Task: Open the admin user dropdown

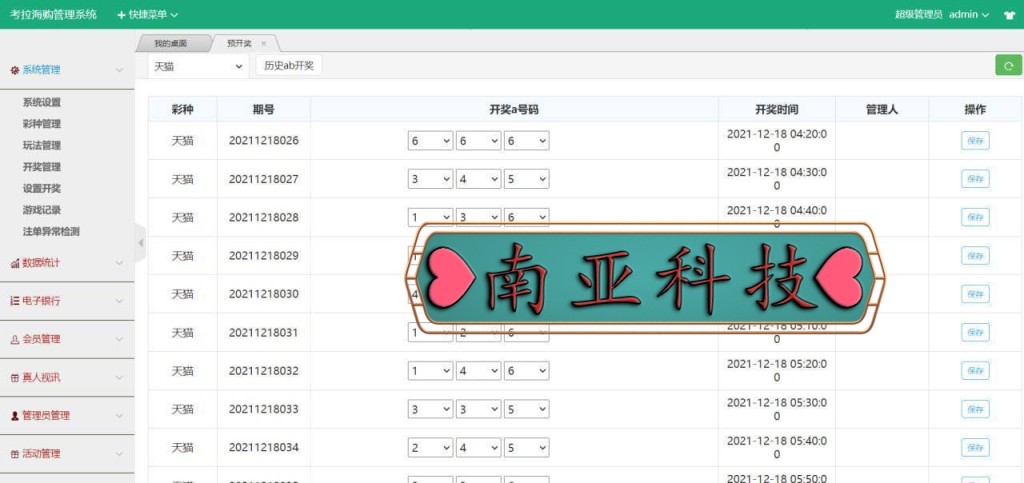Action: (x=968, y=14)
